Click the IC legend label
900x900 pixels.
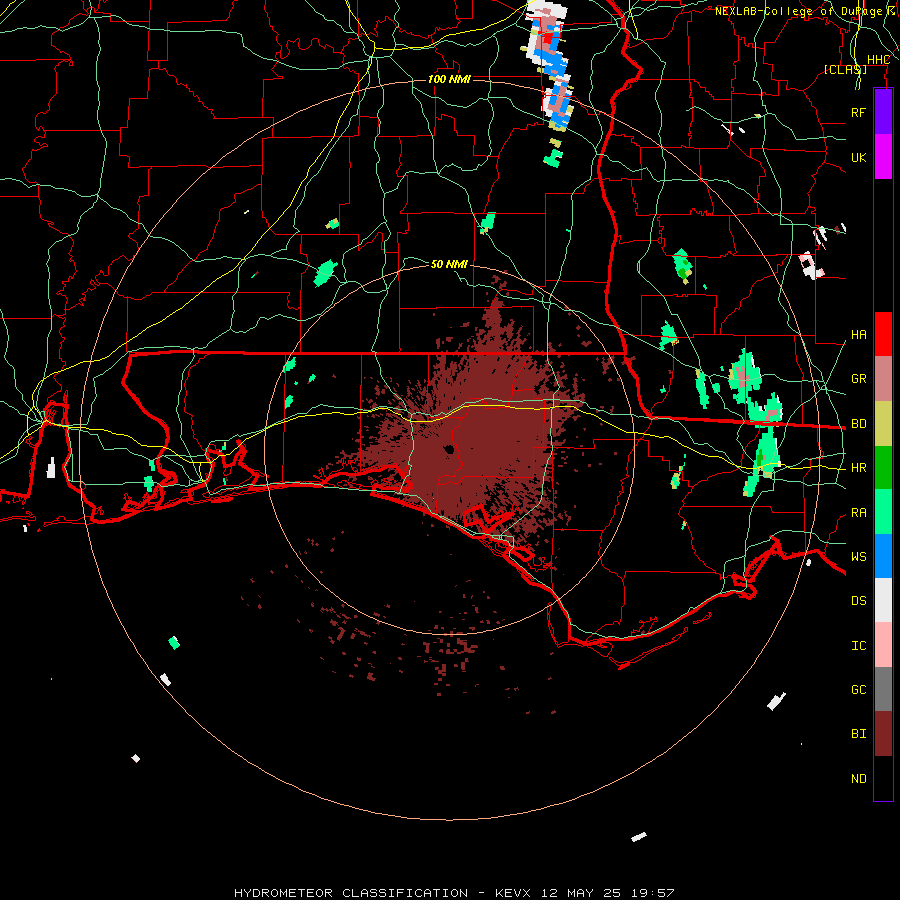pos(858,646)
